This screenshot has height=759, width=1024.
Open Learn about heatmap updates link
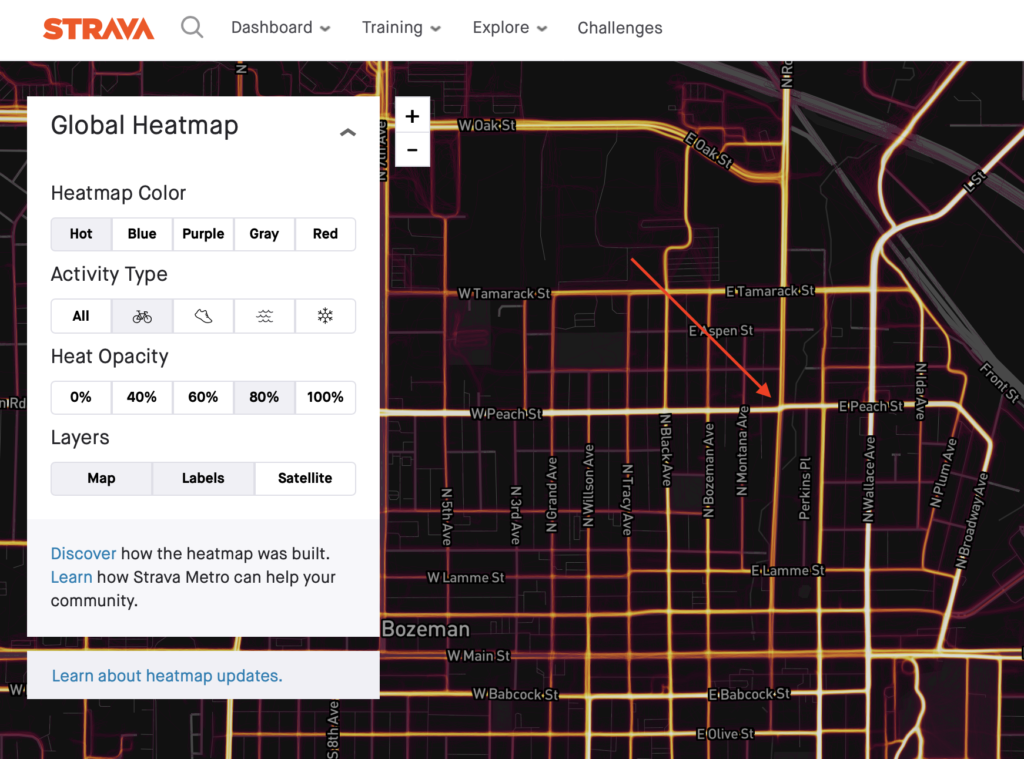[167, 675]
